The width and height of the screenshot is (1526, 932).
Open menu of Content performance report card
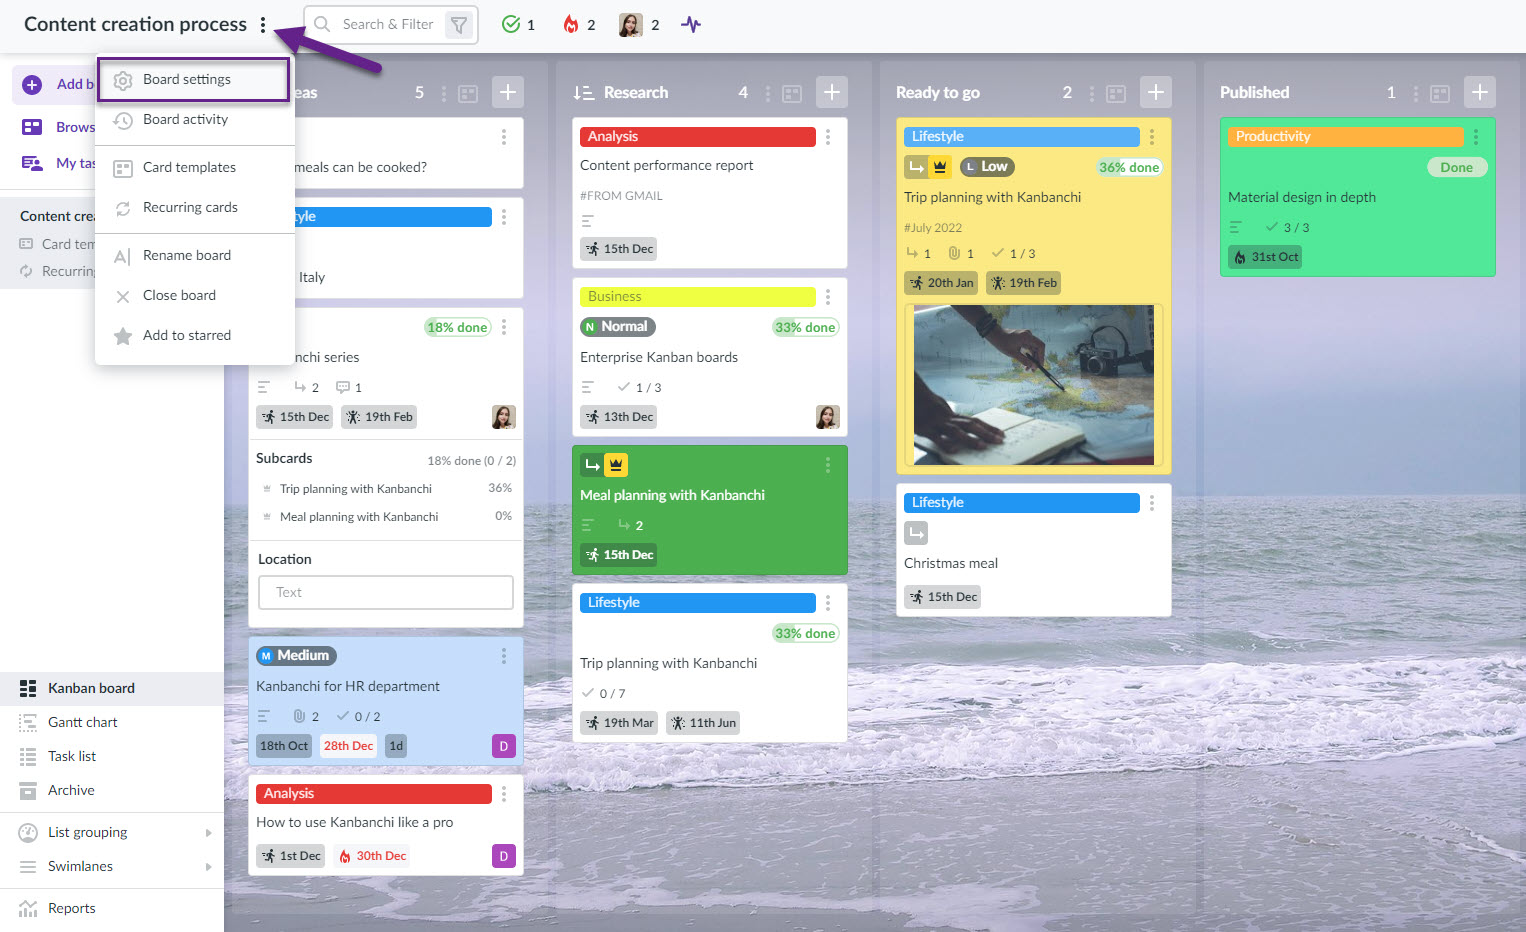point(828,137)
